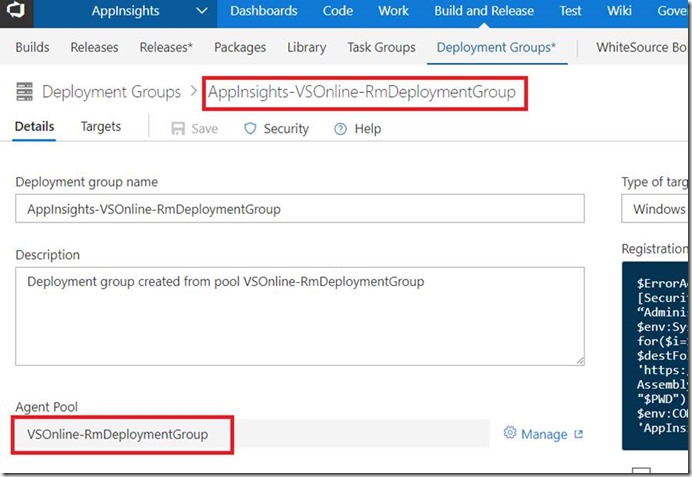The height and width of the screenshot is (477, 692).
Task: Click the Deployment group name label
Action: click(x=86, y=182)
